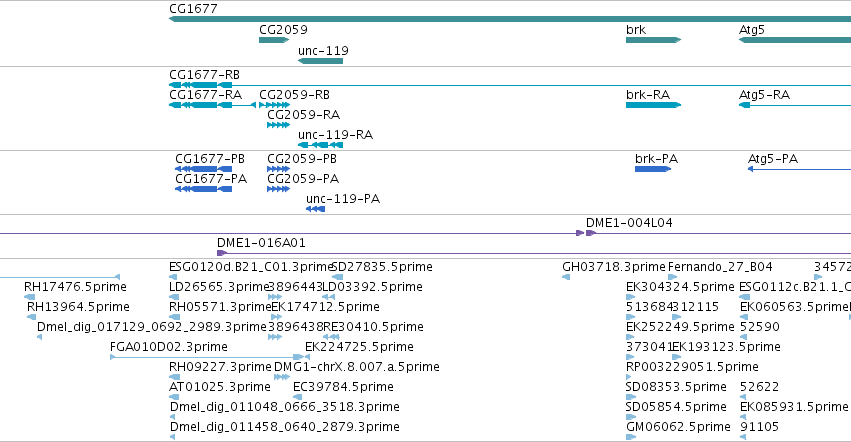This screenshot has height=442, width=851.
Task: Click the 91105 EST label
Action: pos(760,427)
